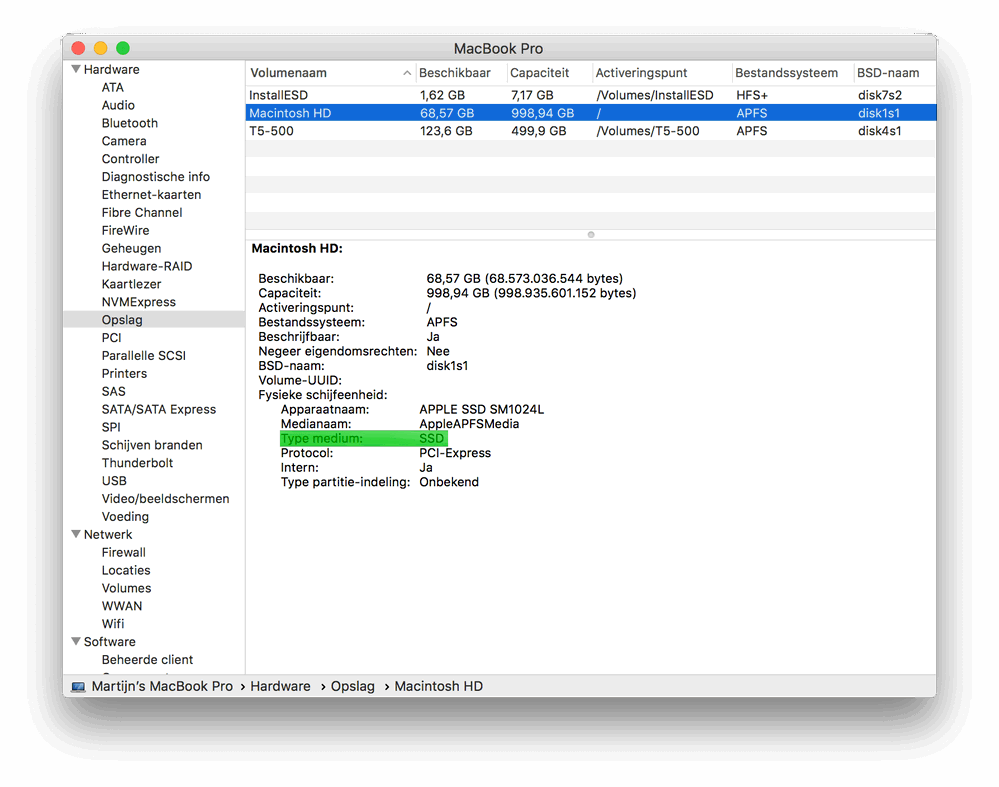Screen dimensions: 999x787
Task: Select Parallelle SCSI entry
Action: point(143,355)
